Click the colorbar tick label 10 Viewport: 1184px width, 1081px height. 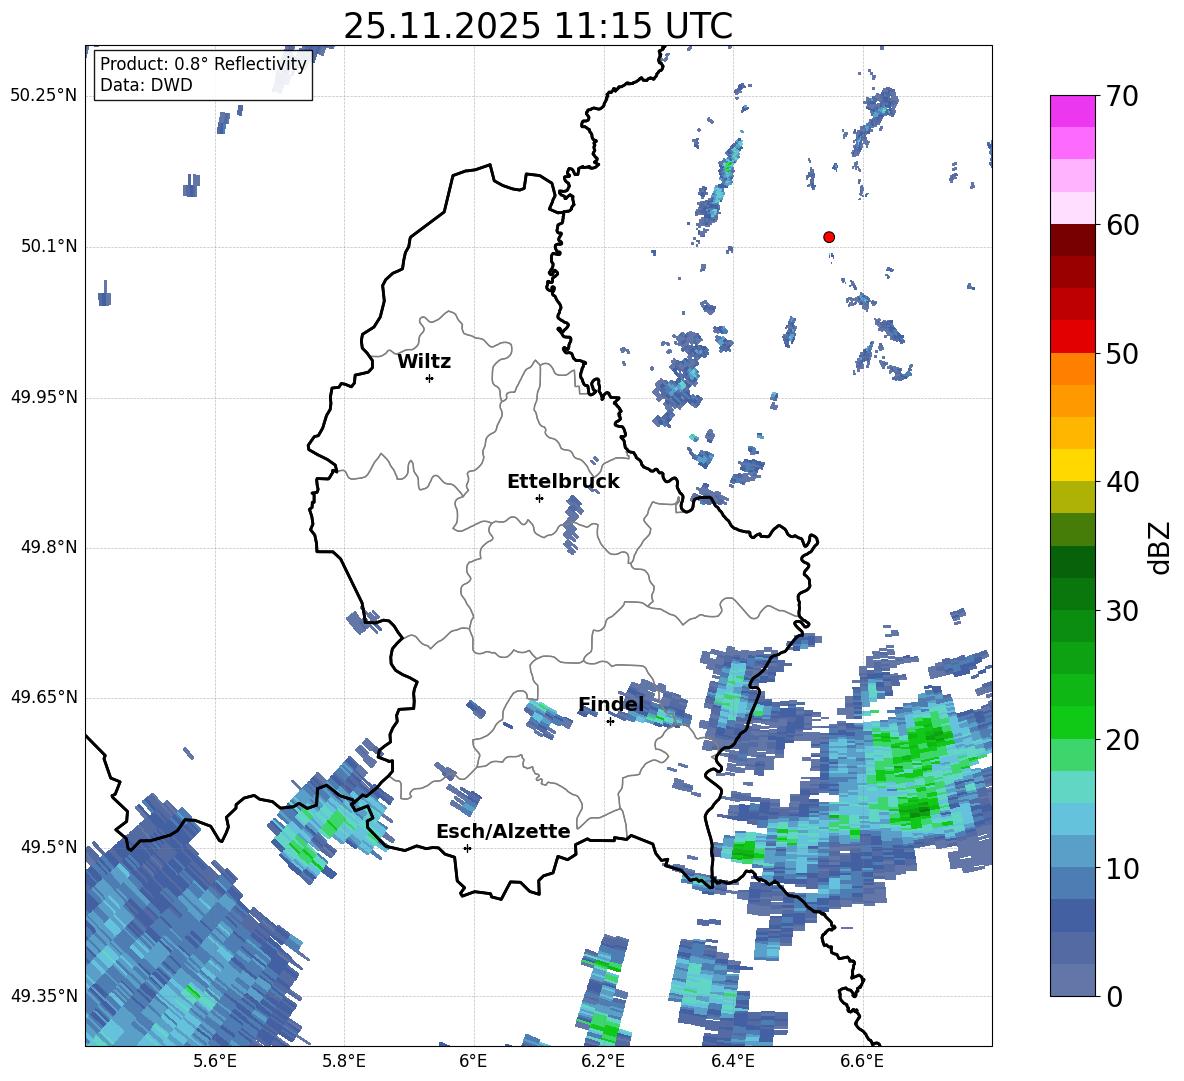click(1122, 868)
